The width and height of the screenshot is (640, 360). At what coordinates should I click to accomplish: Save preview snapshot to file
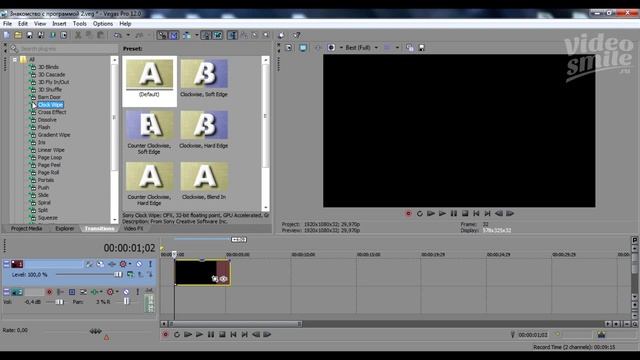422,48
